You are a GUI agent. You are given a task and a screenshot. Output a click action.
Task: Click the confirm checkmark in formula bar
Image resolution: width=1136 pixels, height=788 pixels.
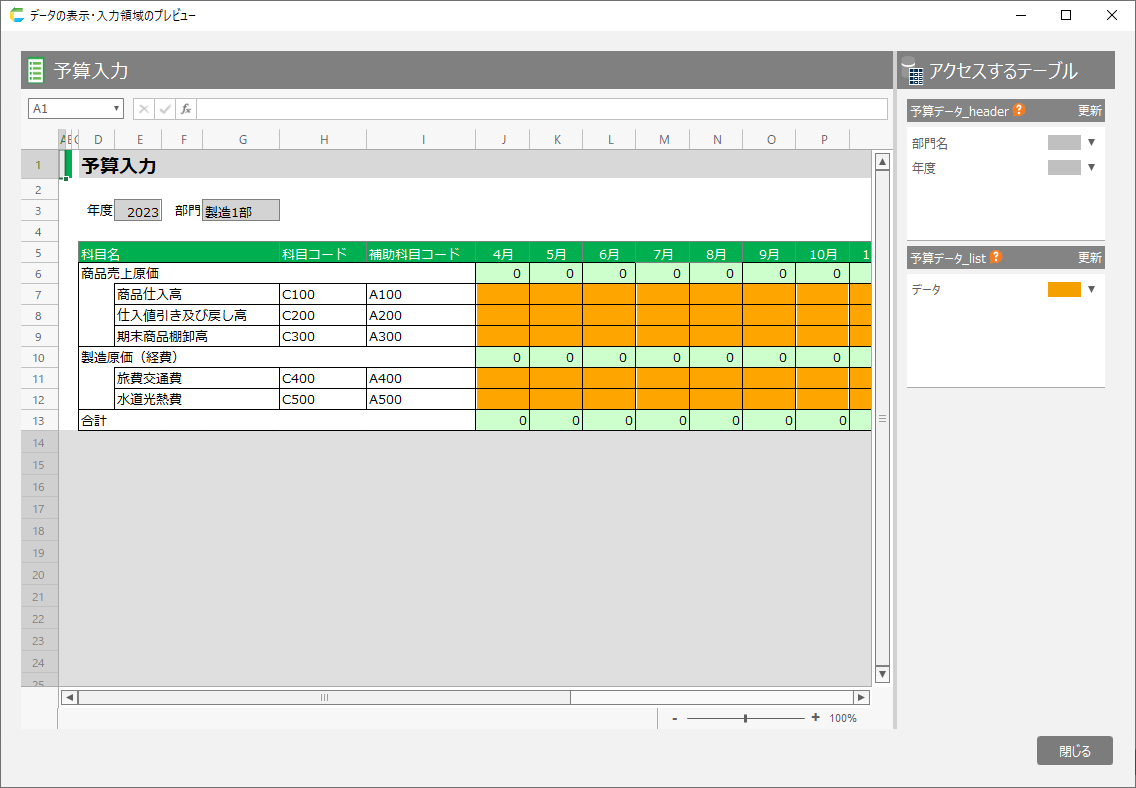point(165,109)
